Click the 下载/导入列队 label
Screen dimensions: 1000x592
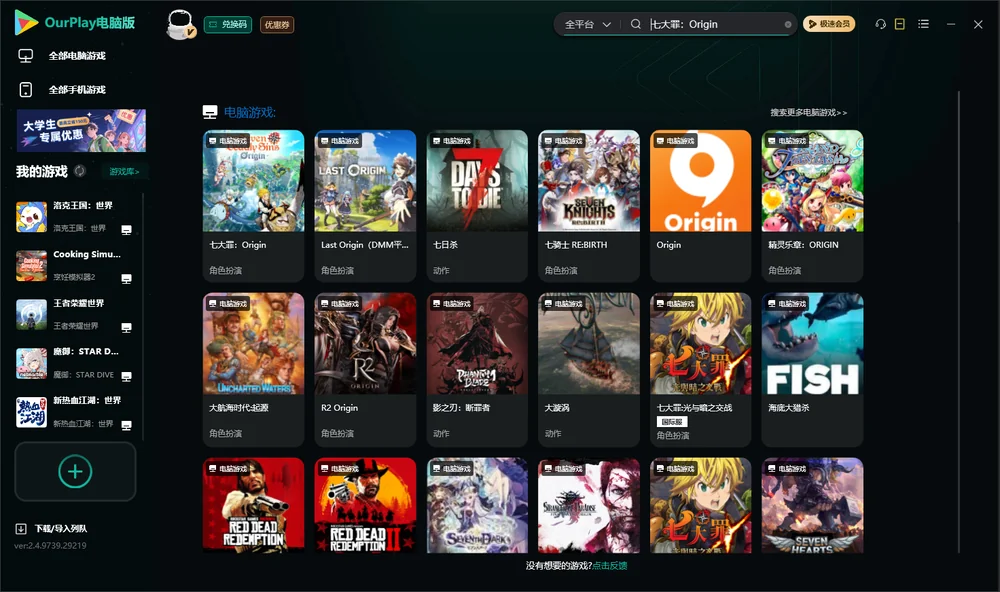61,528
